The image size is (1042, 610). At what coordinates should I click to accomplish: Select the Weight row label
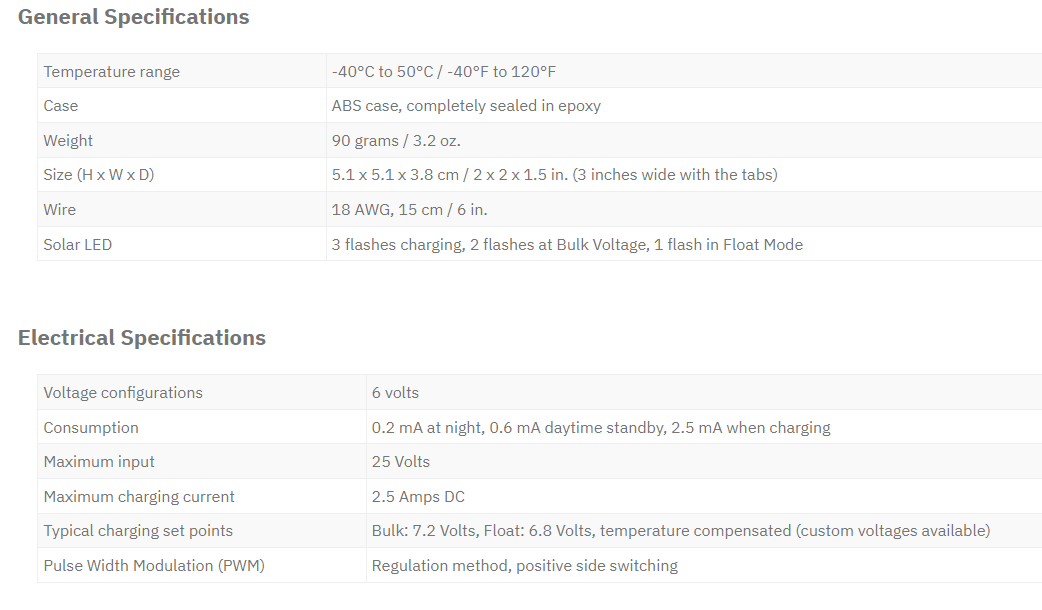pyautogui.click(x=68, y=141)
